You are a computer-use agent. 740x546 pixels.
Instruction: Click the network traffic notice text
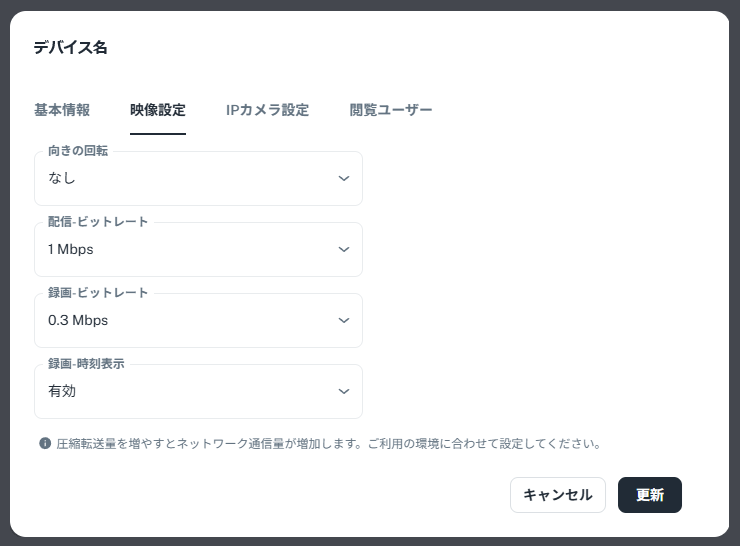pos(328,442)
